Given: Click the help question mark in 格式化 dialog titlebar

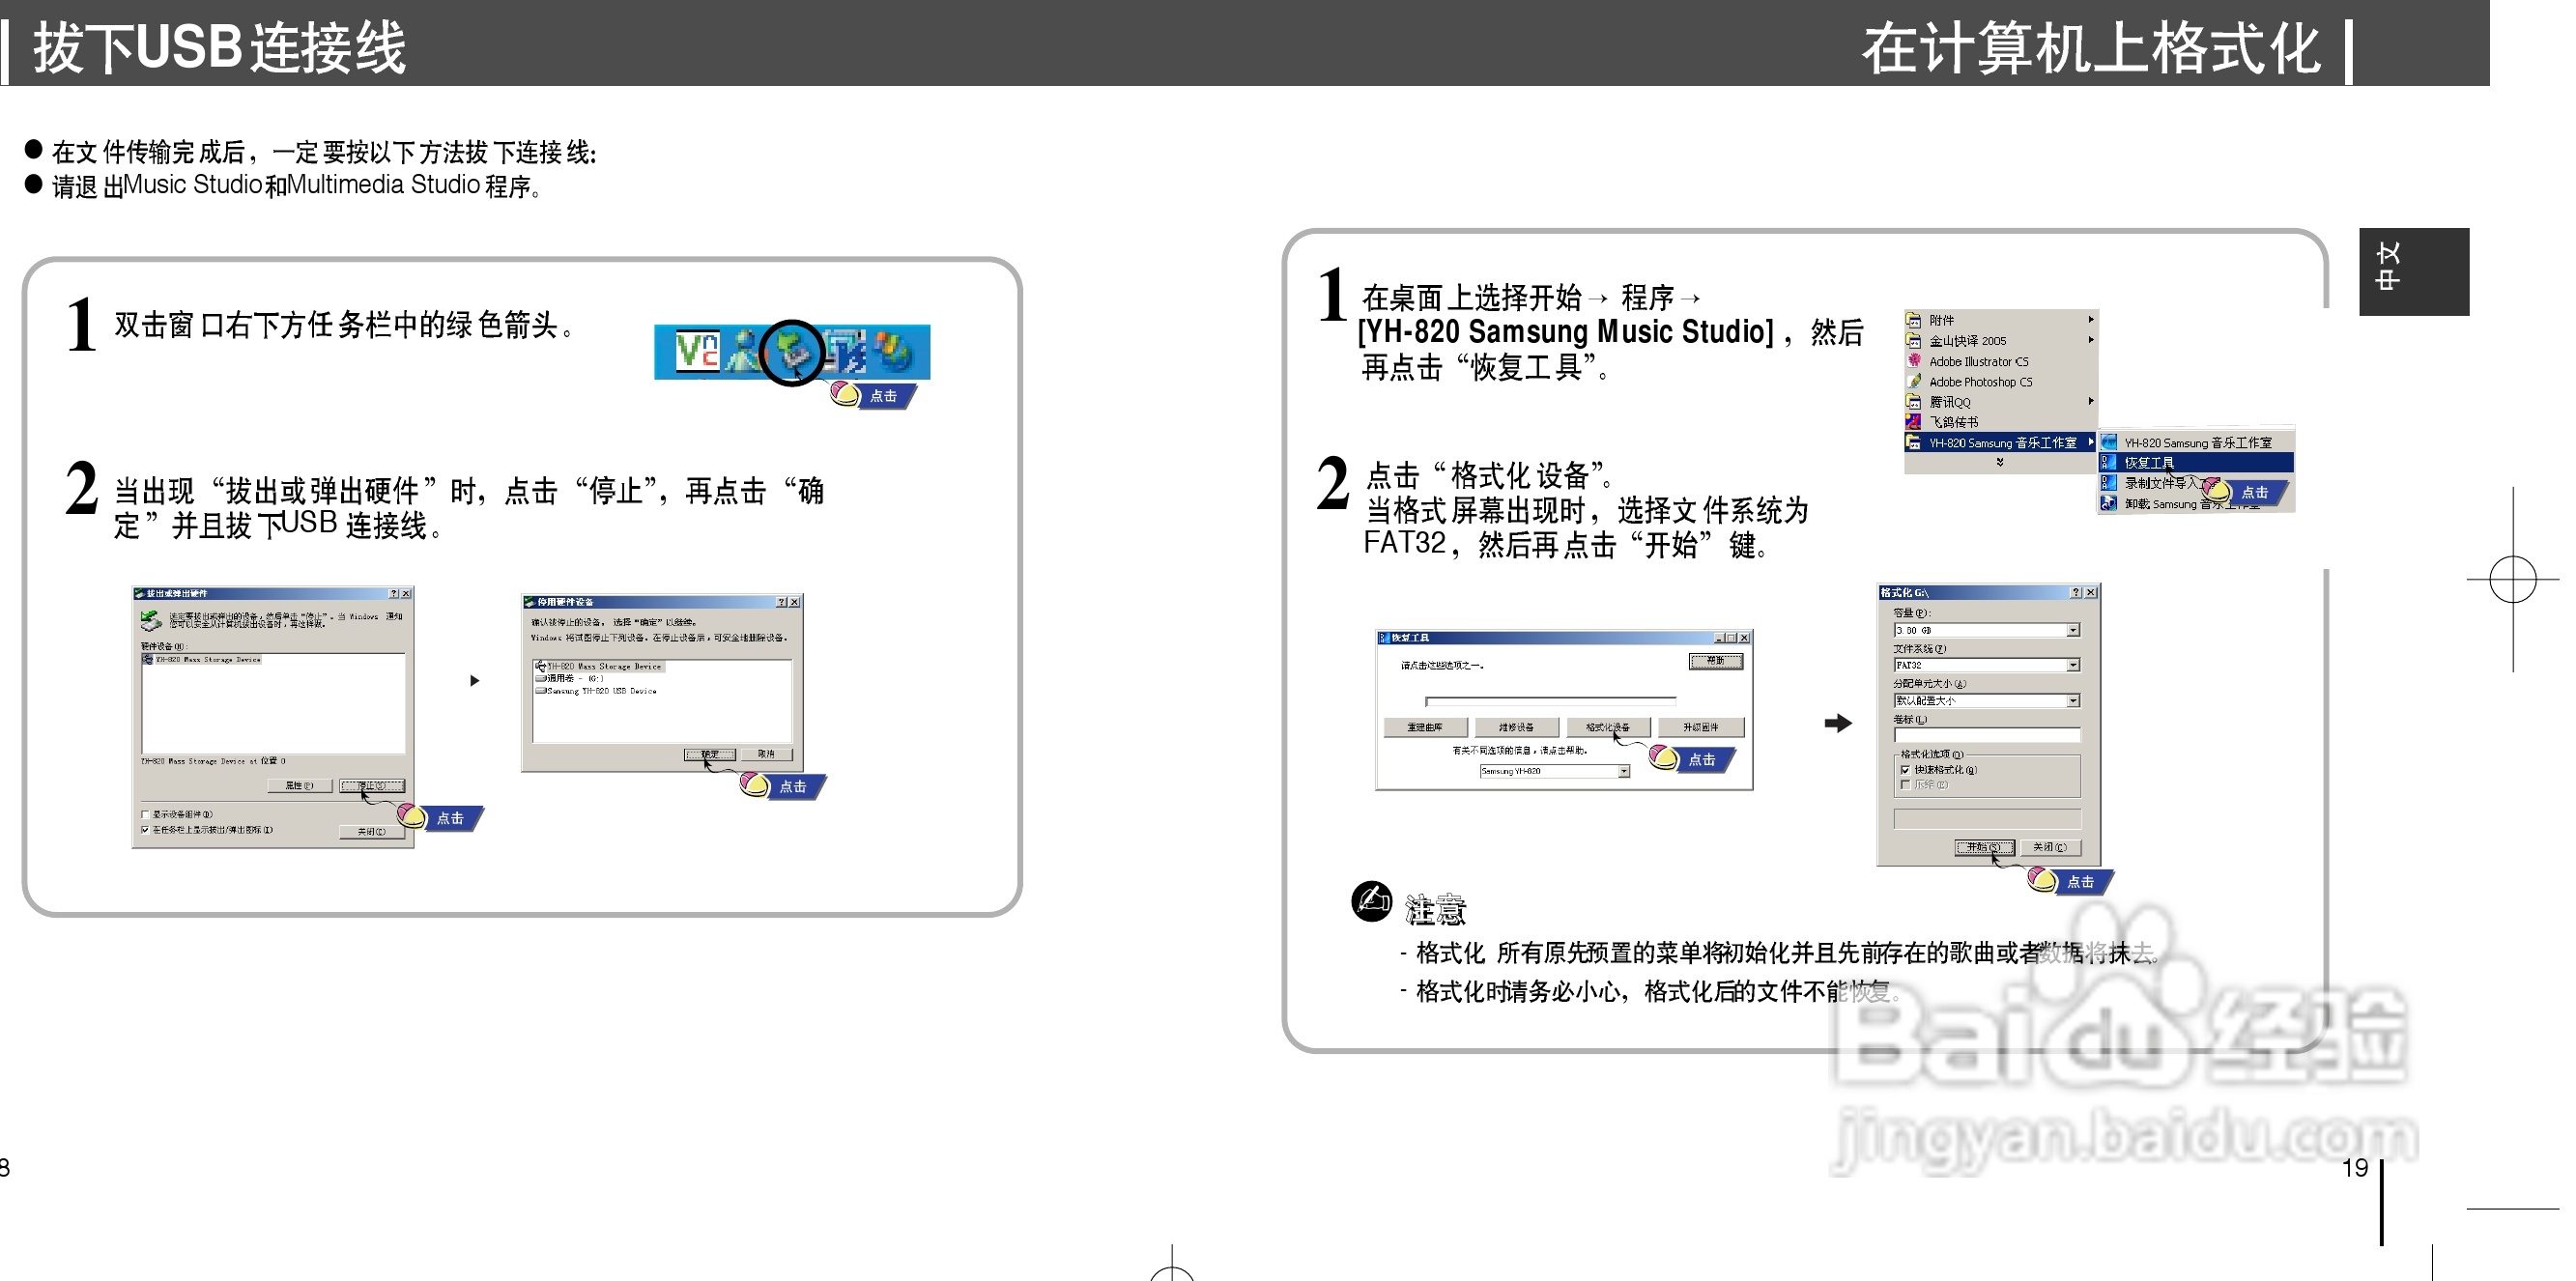Looking at the screenshot, I should pyautogui.click(x=2075, y=593).
